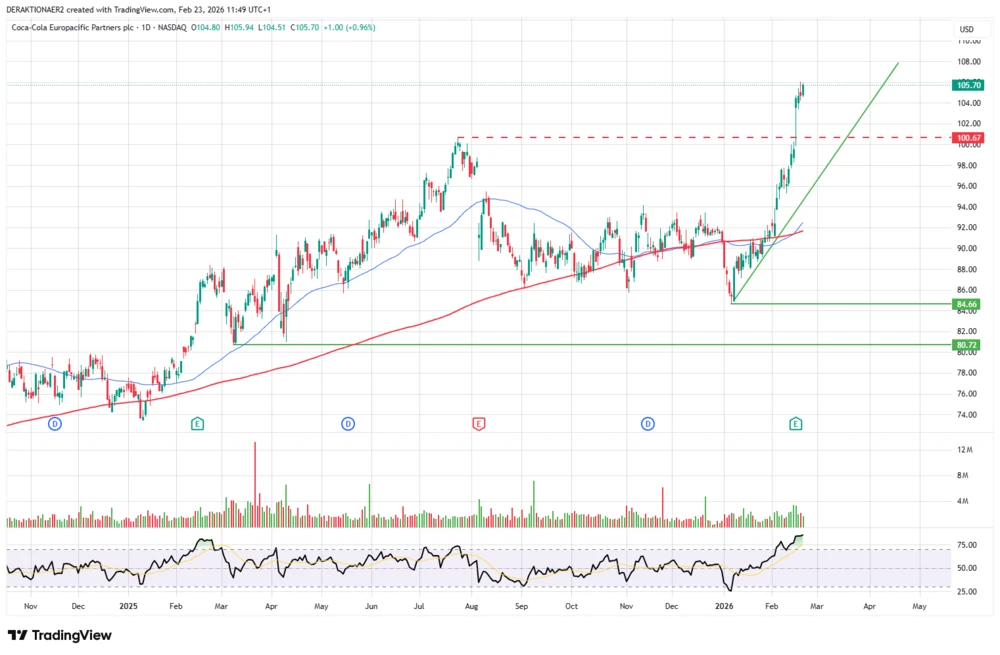Click the blue D dividend marker below June
Viewport: 1000px width, 655px height.
click(347, 423)
